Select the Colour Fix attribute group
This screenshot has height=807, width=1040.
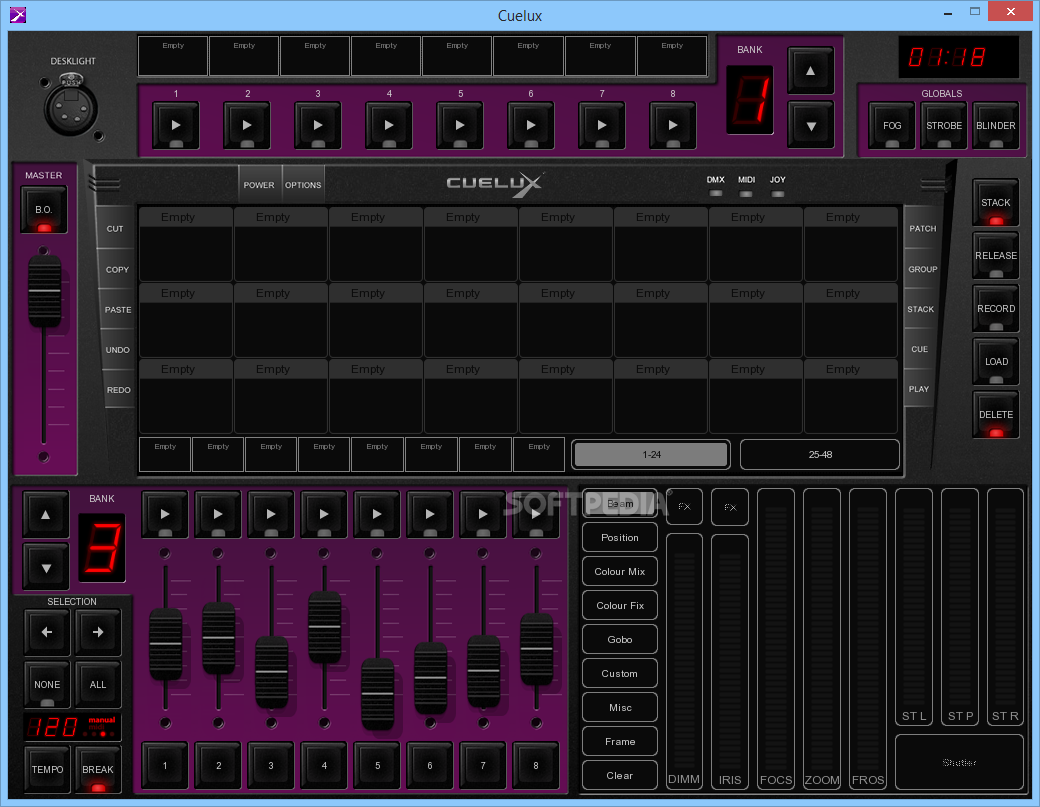619,605
